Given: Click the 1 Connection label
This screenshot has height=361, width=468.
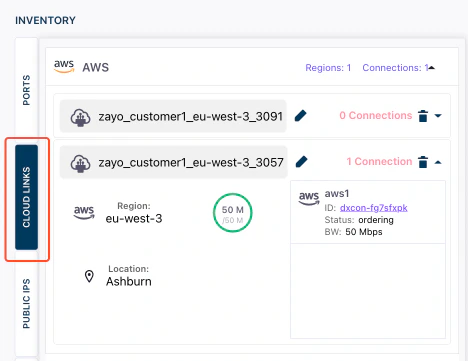Looking at the screenshot, I should tap(379, 161).
